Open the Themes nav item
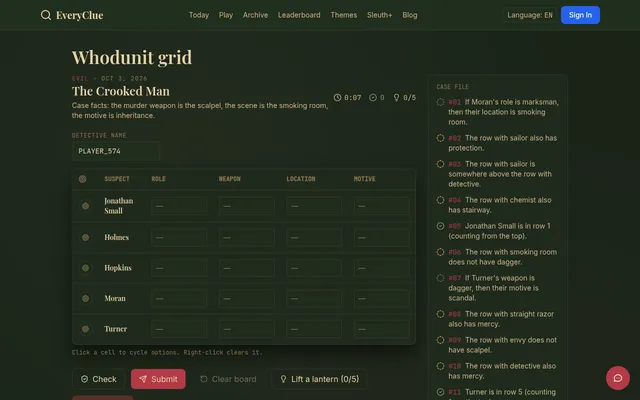Viewport: 640px width, 400px height. tap(344, 15)
